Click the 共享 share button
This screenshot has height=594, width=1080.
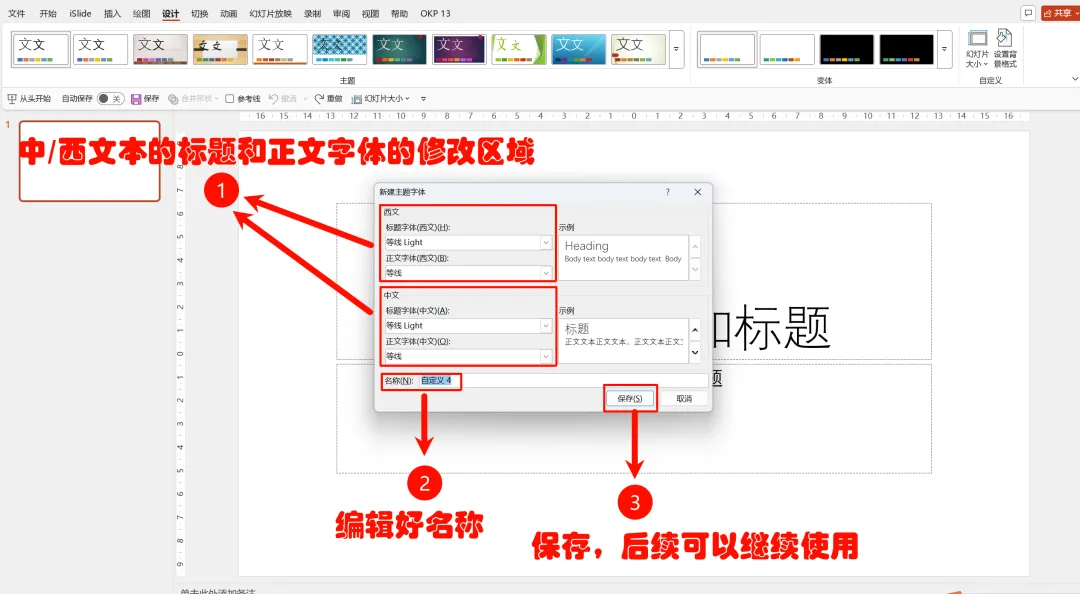[1060, 13]
